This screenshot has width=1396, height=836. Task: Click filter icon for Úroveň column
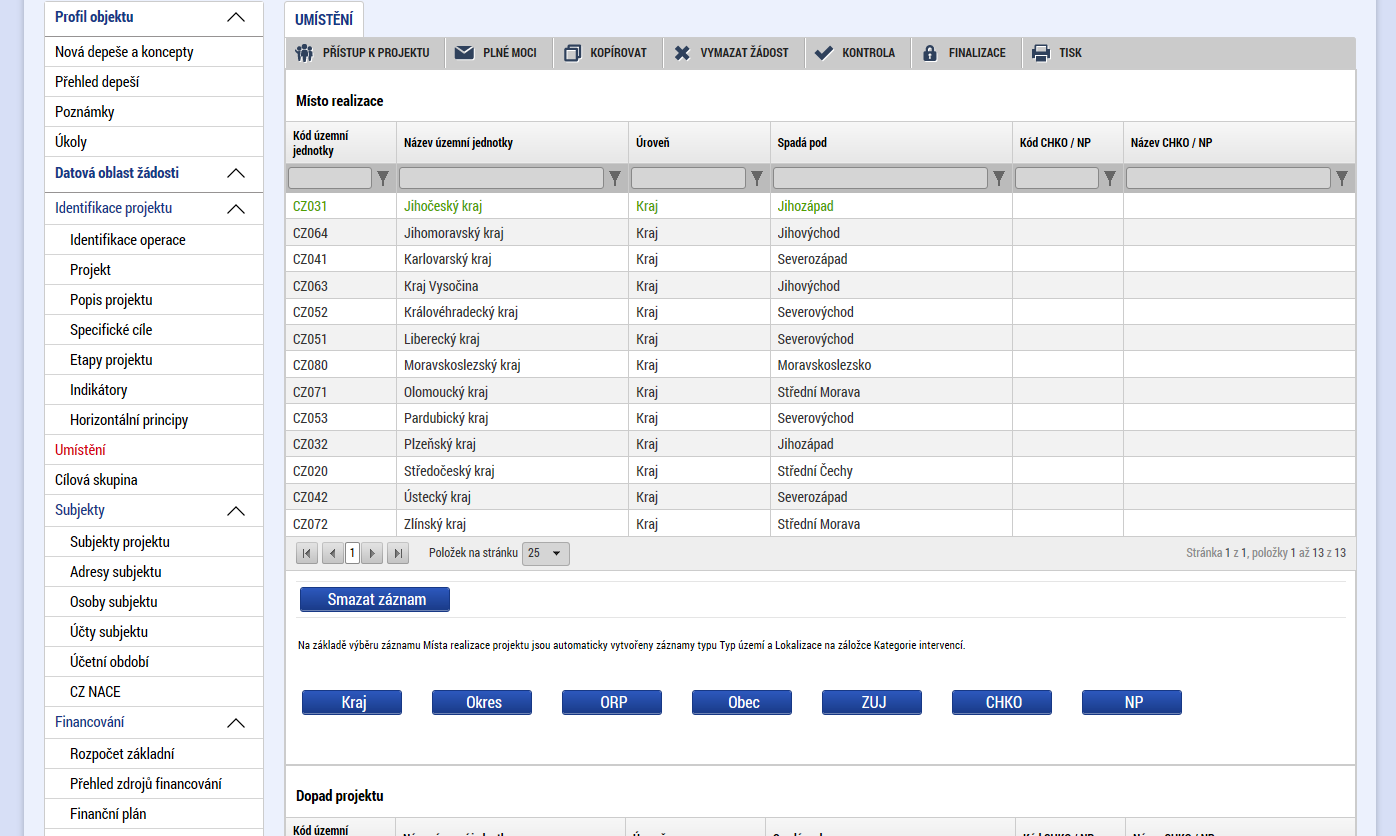tap(757, 178)
